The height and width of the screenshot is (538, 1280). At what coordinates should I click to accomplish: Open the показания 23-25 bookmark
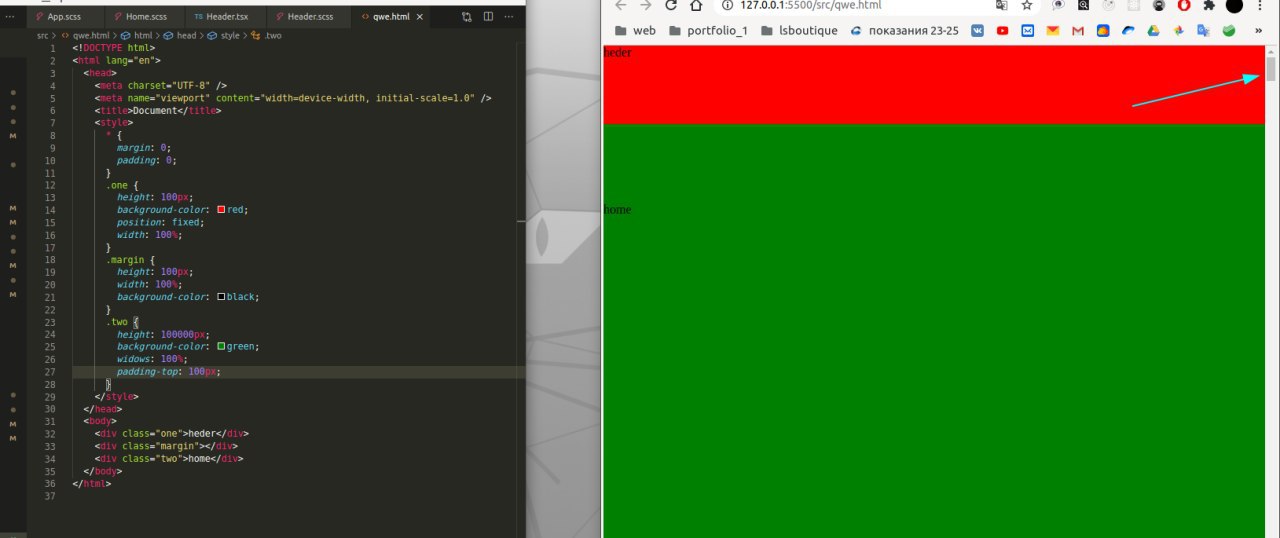pyautogui.click(x=904, y=30)
